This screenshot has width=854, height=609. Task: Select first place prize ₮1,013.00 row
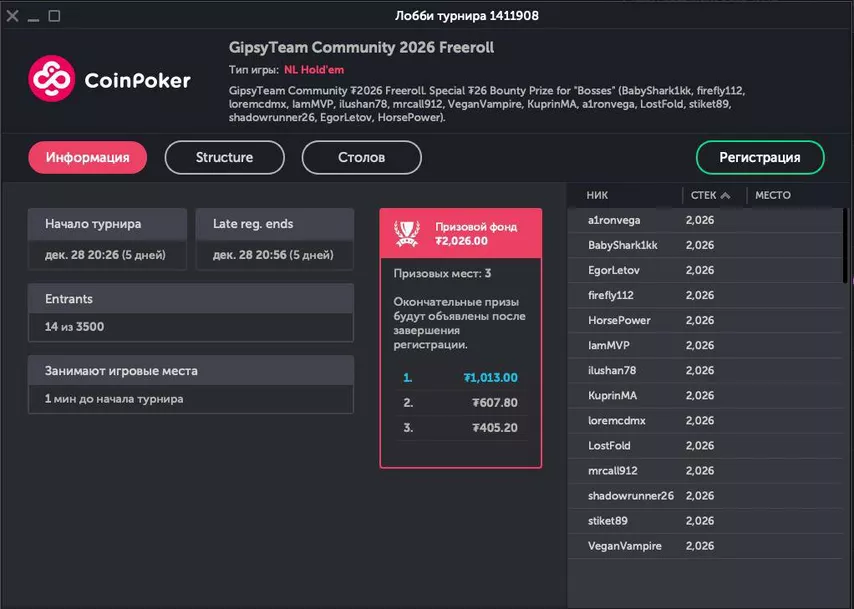point(460,378)
